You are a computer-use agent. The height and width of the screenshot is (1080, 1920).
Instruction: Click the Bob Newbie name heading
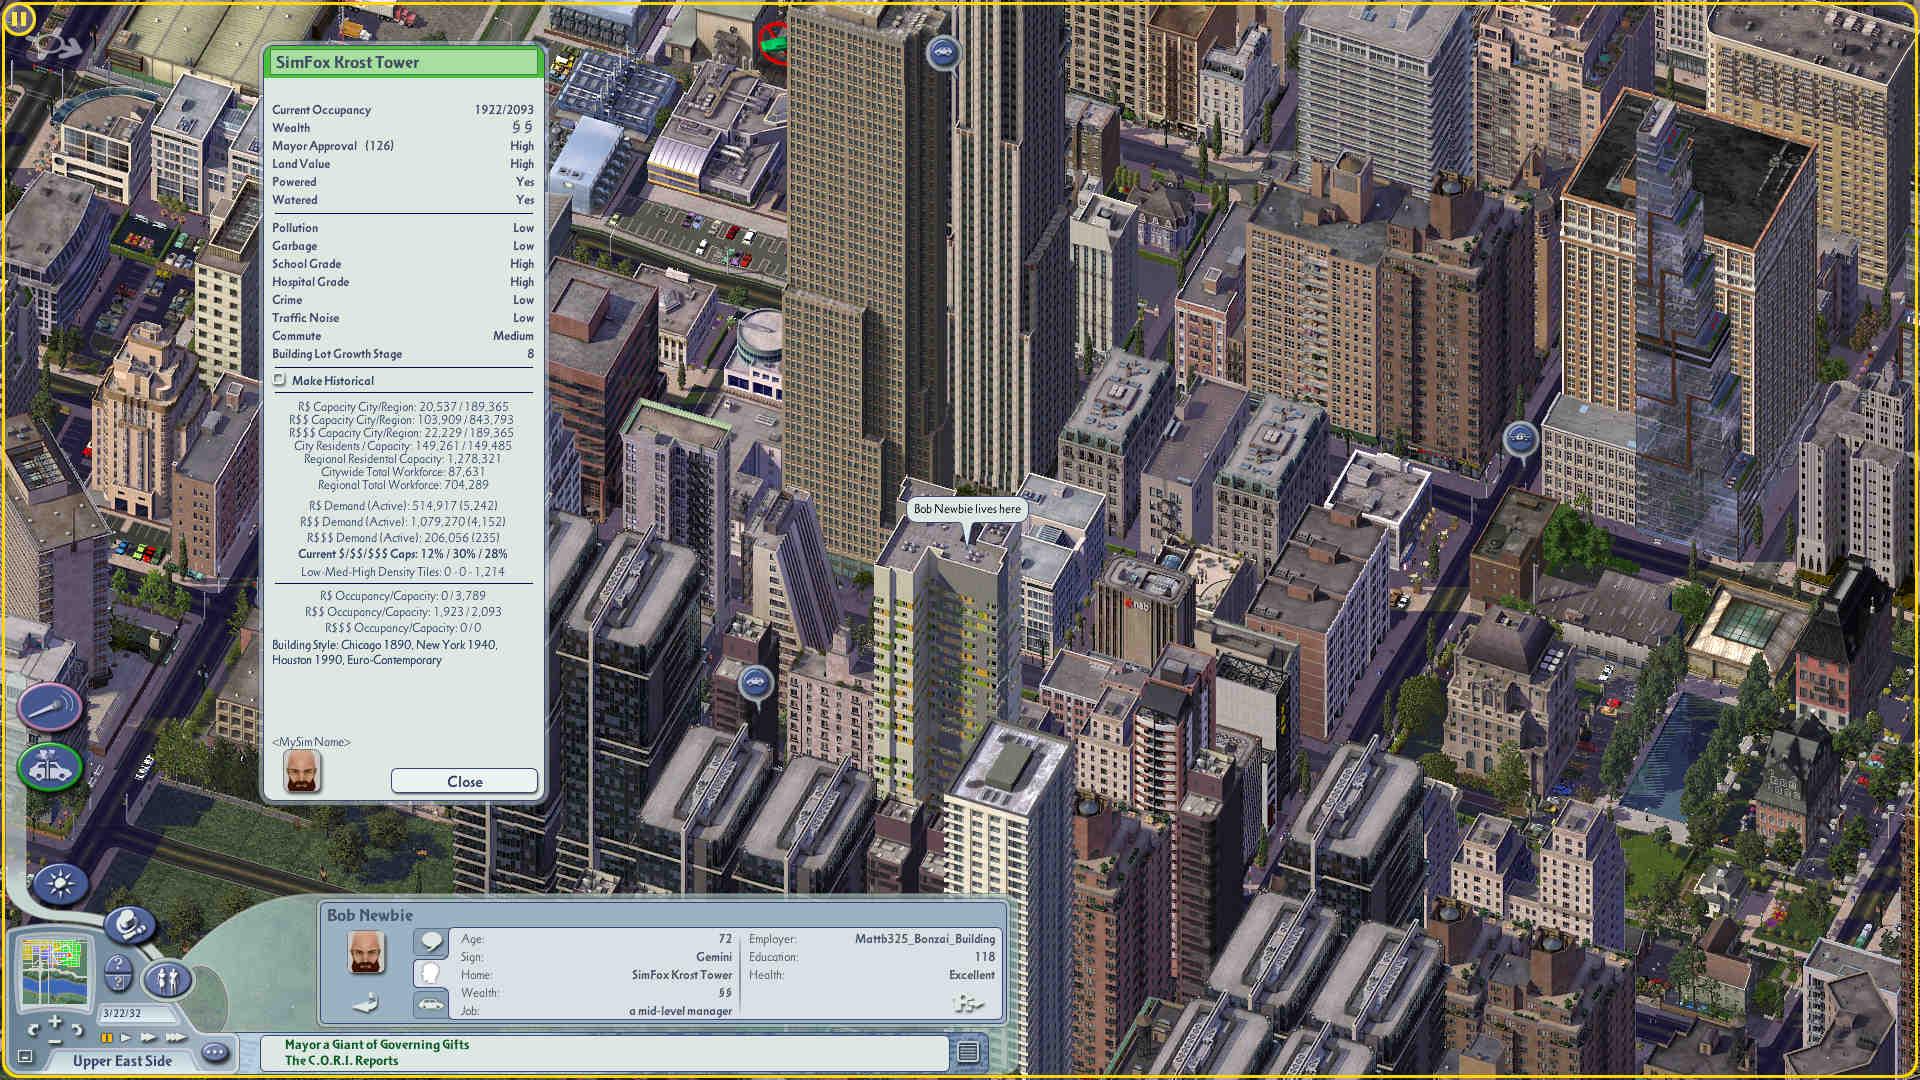370,915
